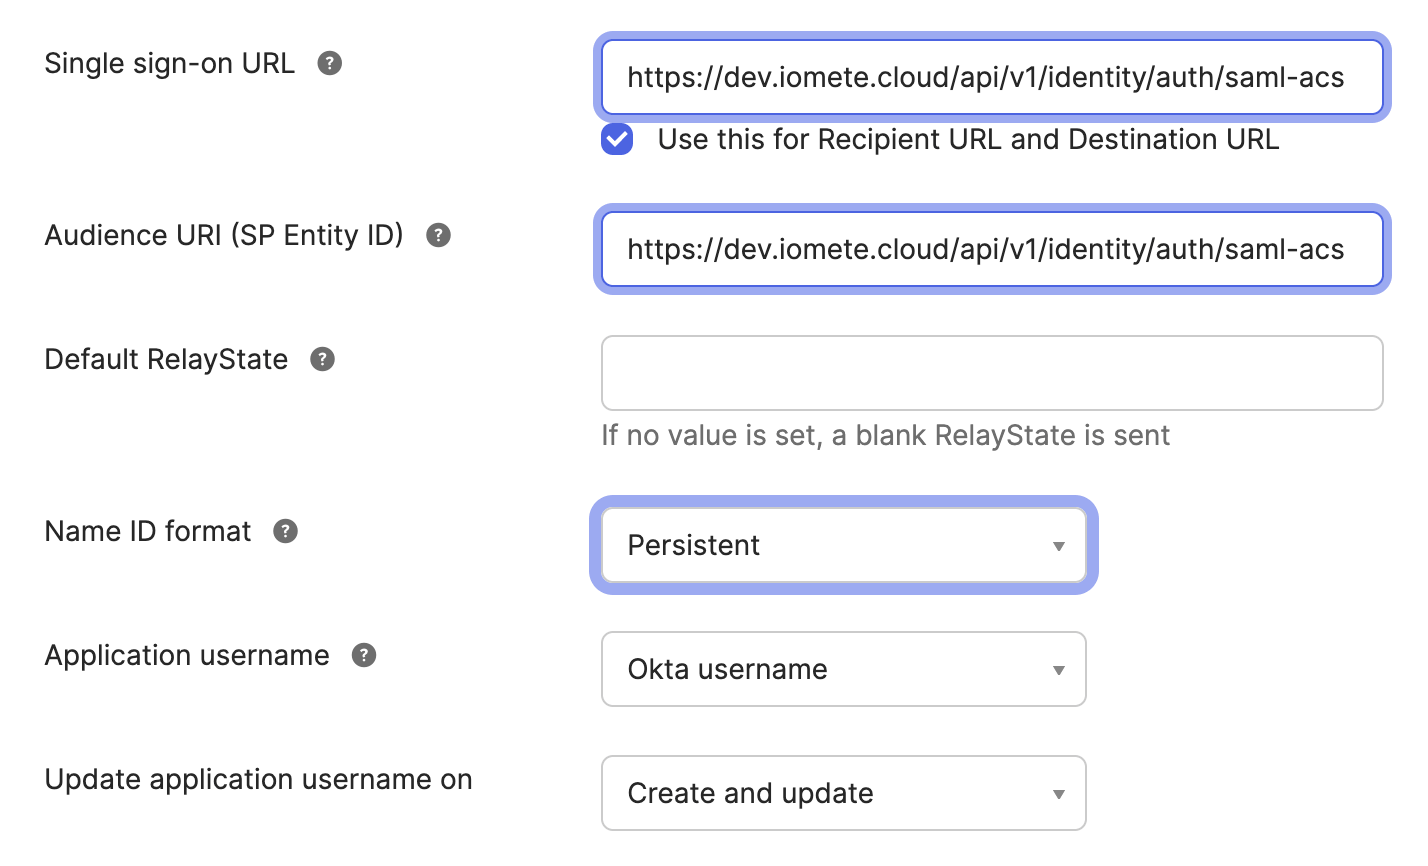Click the text 'Use this for Recipient URL and Destination URL'
The width and height of the screenshot is (1428, 866).
[x=968, y=139]
